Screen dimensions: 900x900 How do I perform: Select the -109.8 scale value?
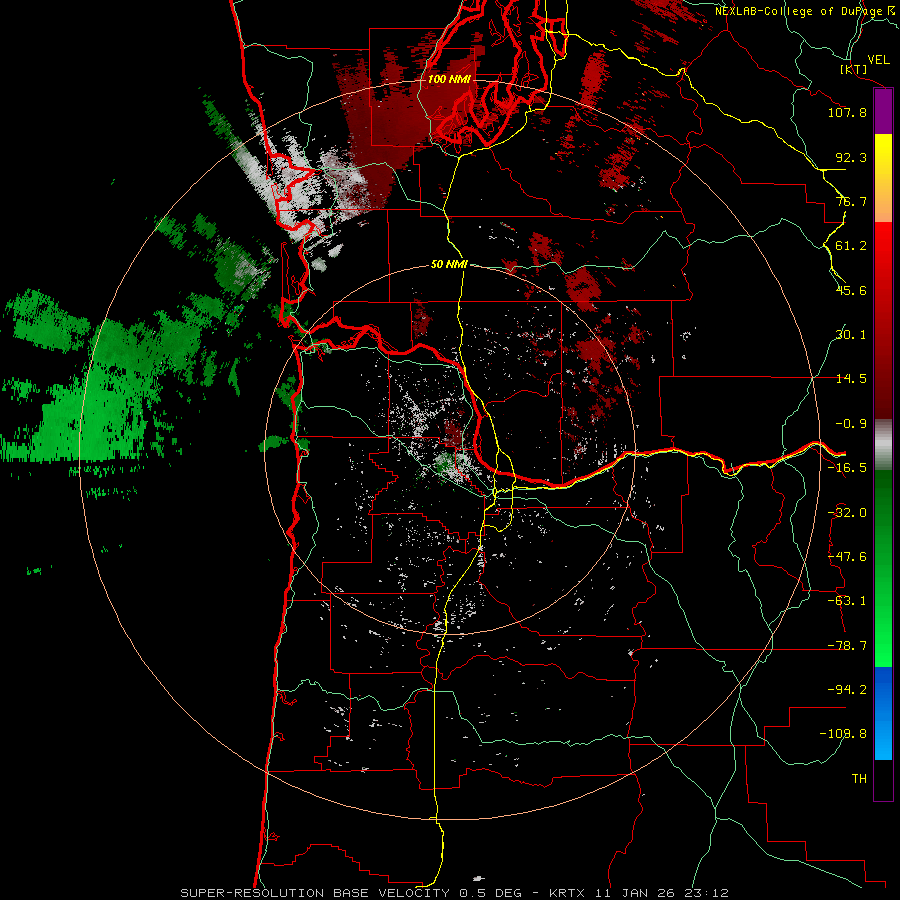tap(843, 734)
